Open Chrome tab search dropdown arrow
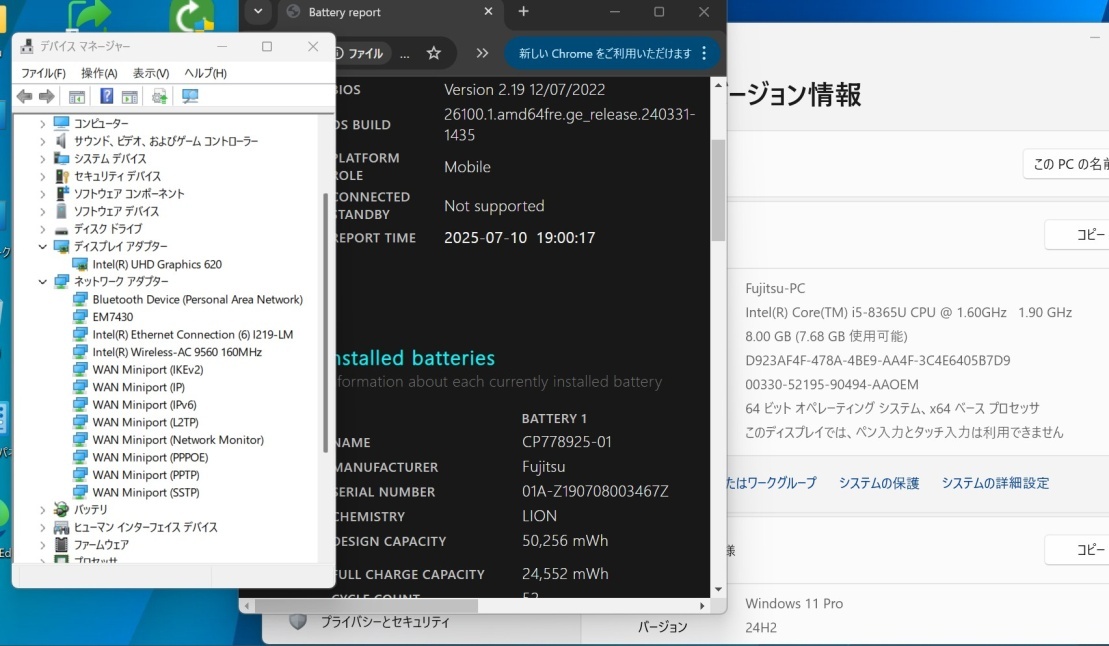 [258, 11]
